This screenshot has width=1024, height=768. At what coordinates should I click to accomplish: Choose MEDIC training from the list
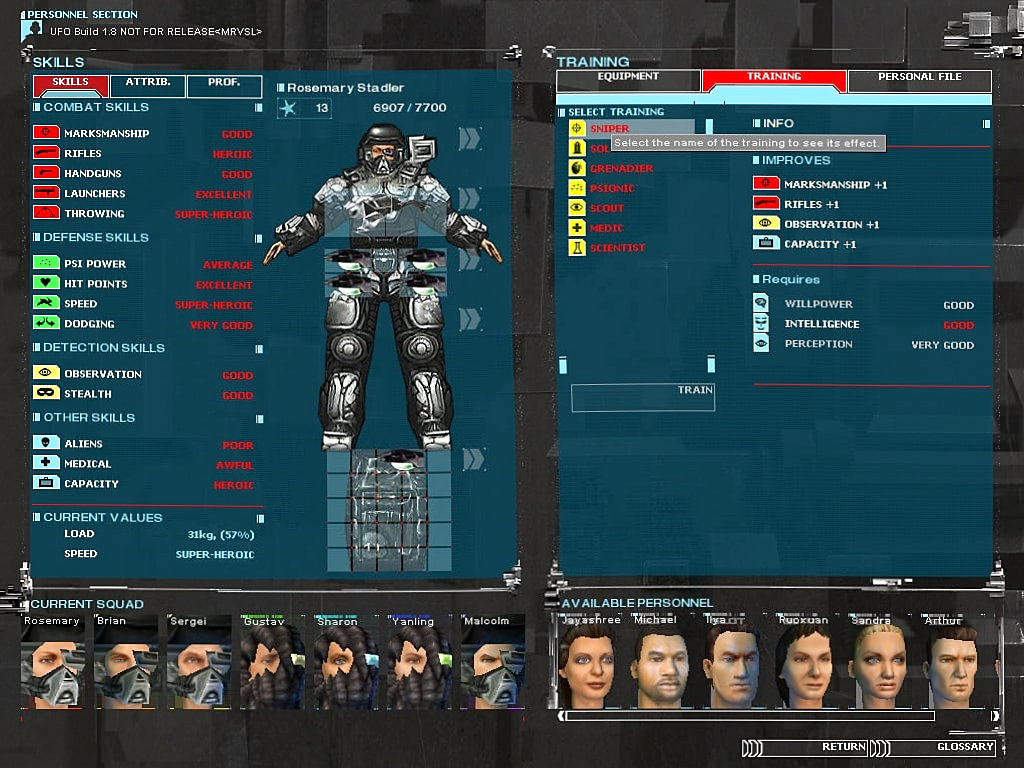[x=606, y=229]
